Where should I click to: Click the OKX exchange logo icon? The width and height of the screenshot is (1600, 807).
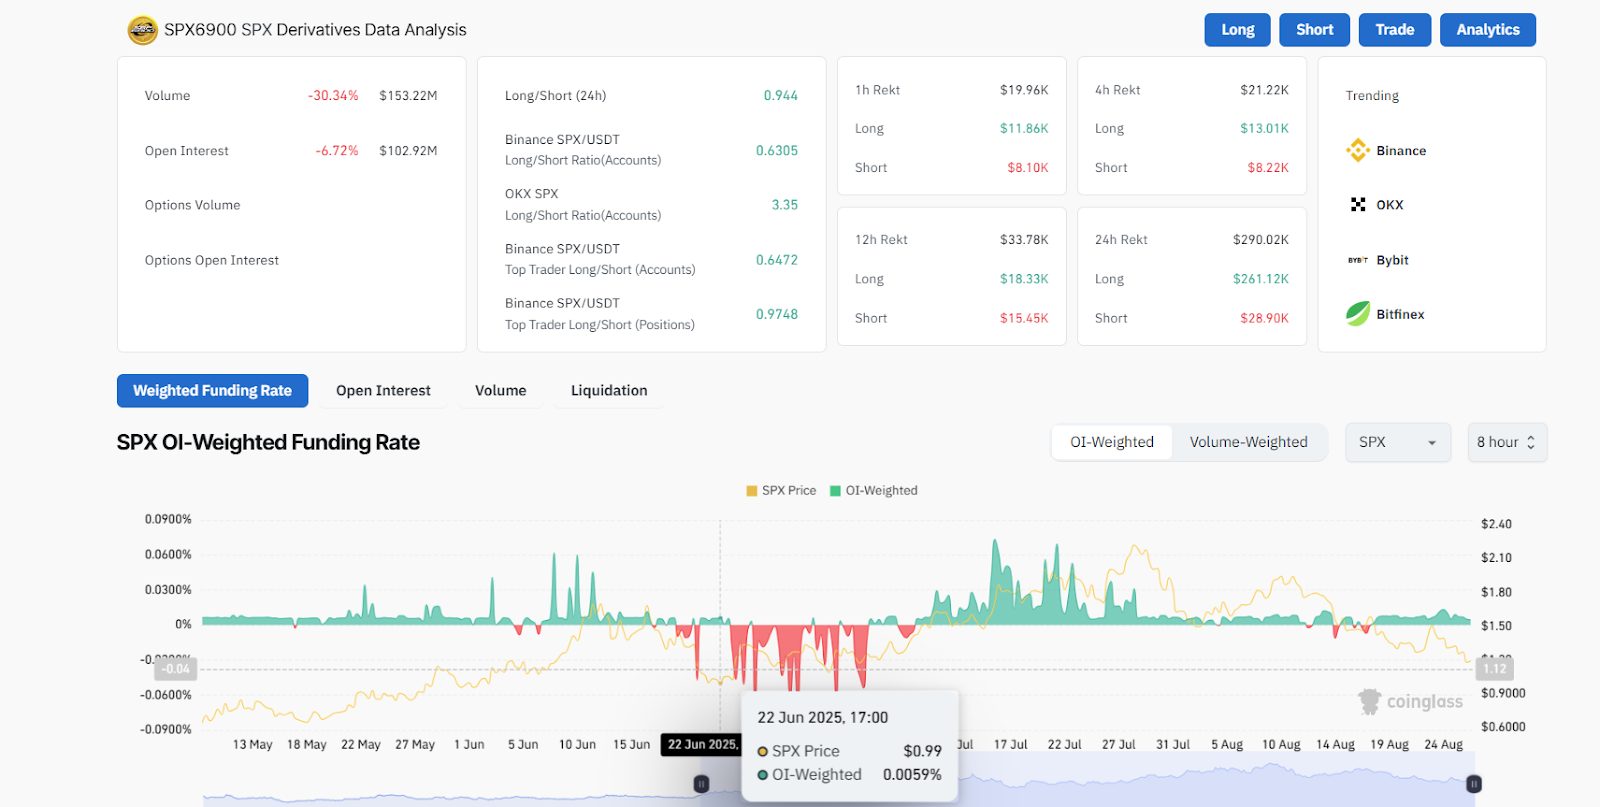coord(1357,205)
